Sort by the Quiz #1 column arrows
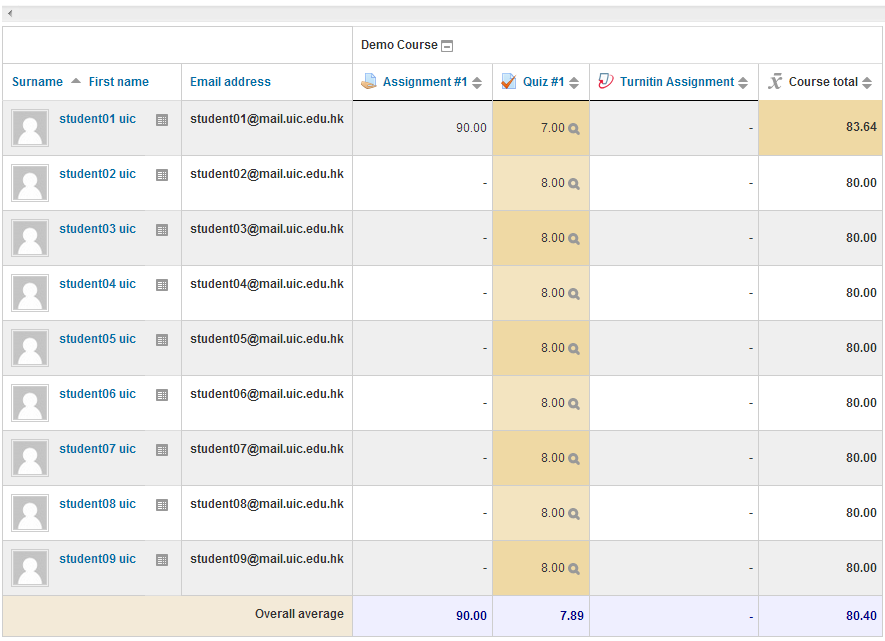This screenshot has width=885, height=641. tap(574, 83)
